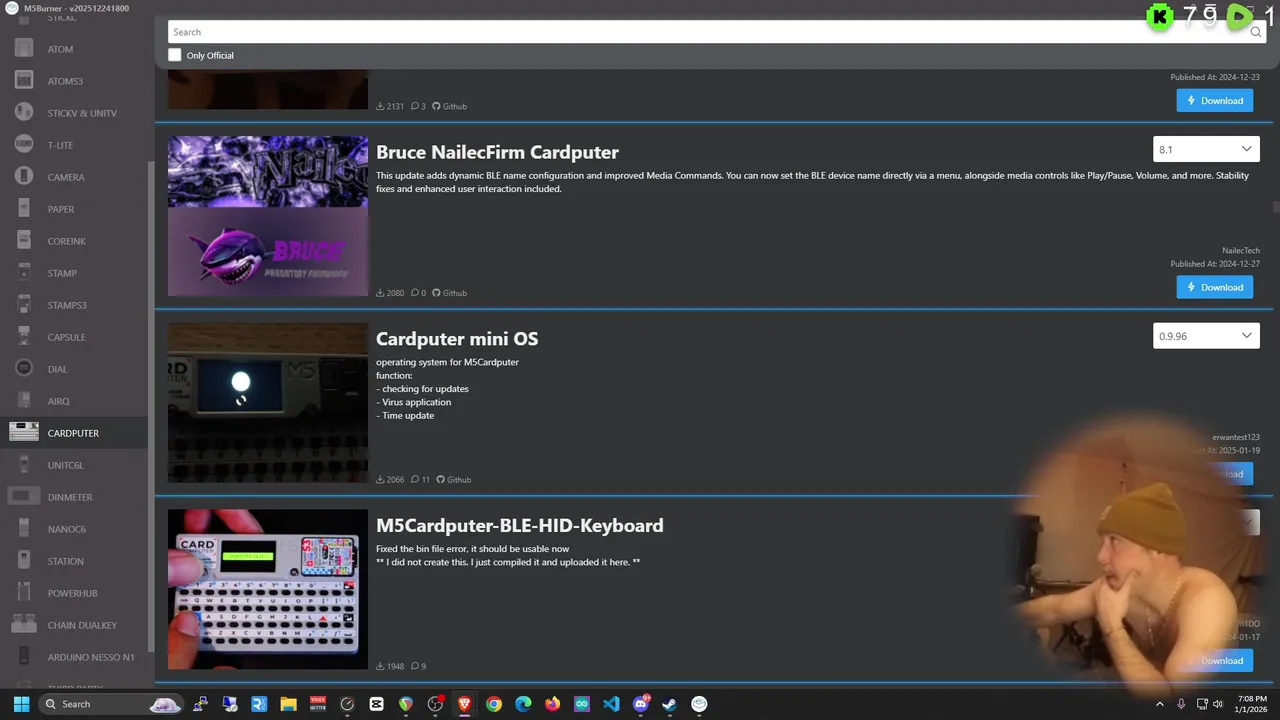Click the Cardputer mini OS title
This screenshot has width=1280, height=720.
tap(457, 339)
